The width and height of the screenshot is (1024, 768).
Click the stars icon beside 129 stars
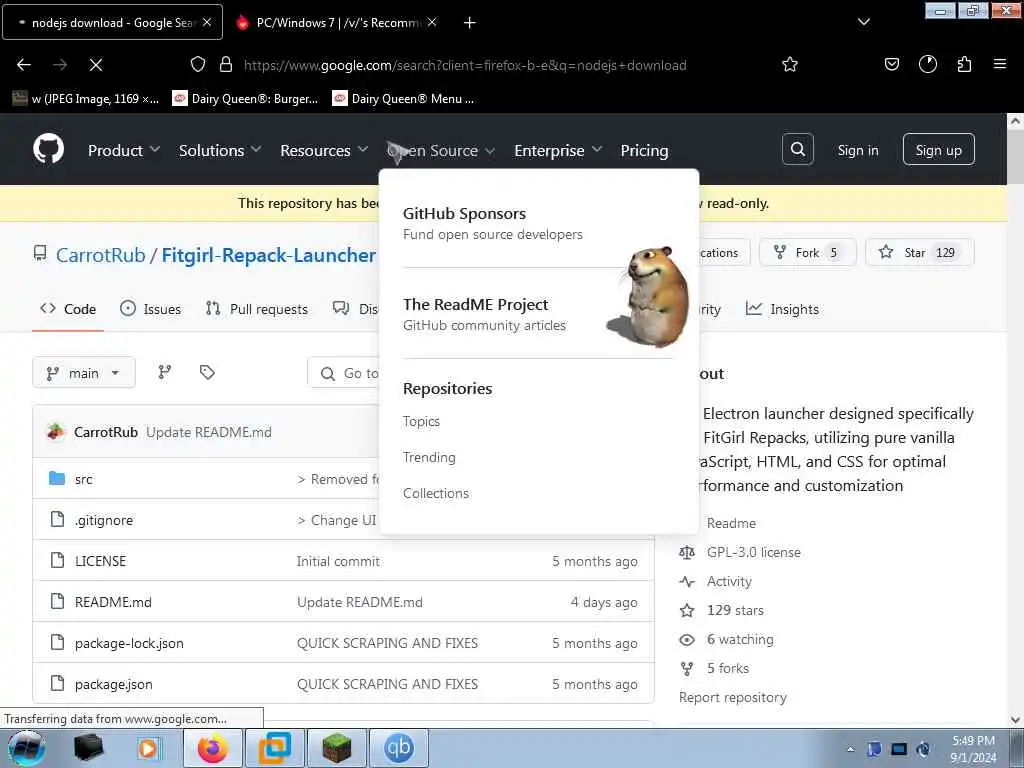click(687, 611)
